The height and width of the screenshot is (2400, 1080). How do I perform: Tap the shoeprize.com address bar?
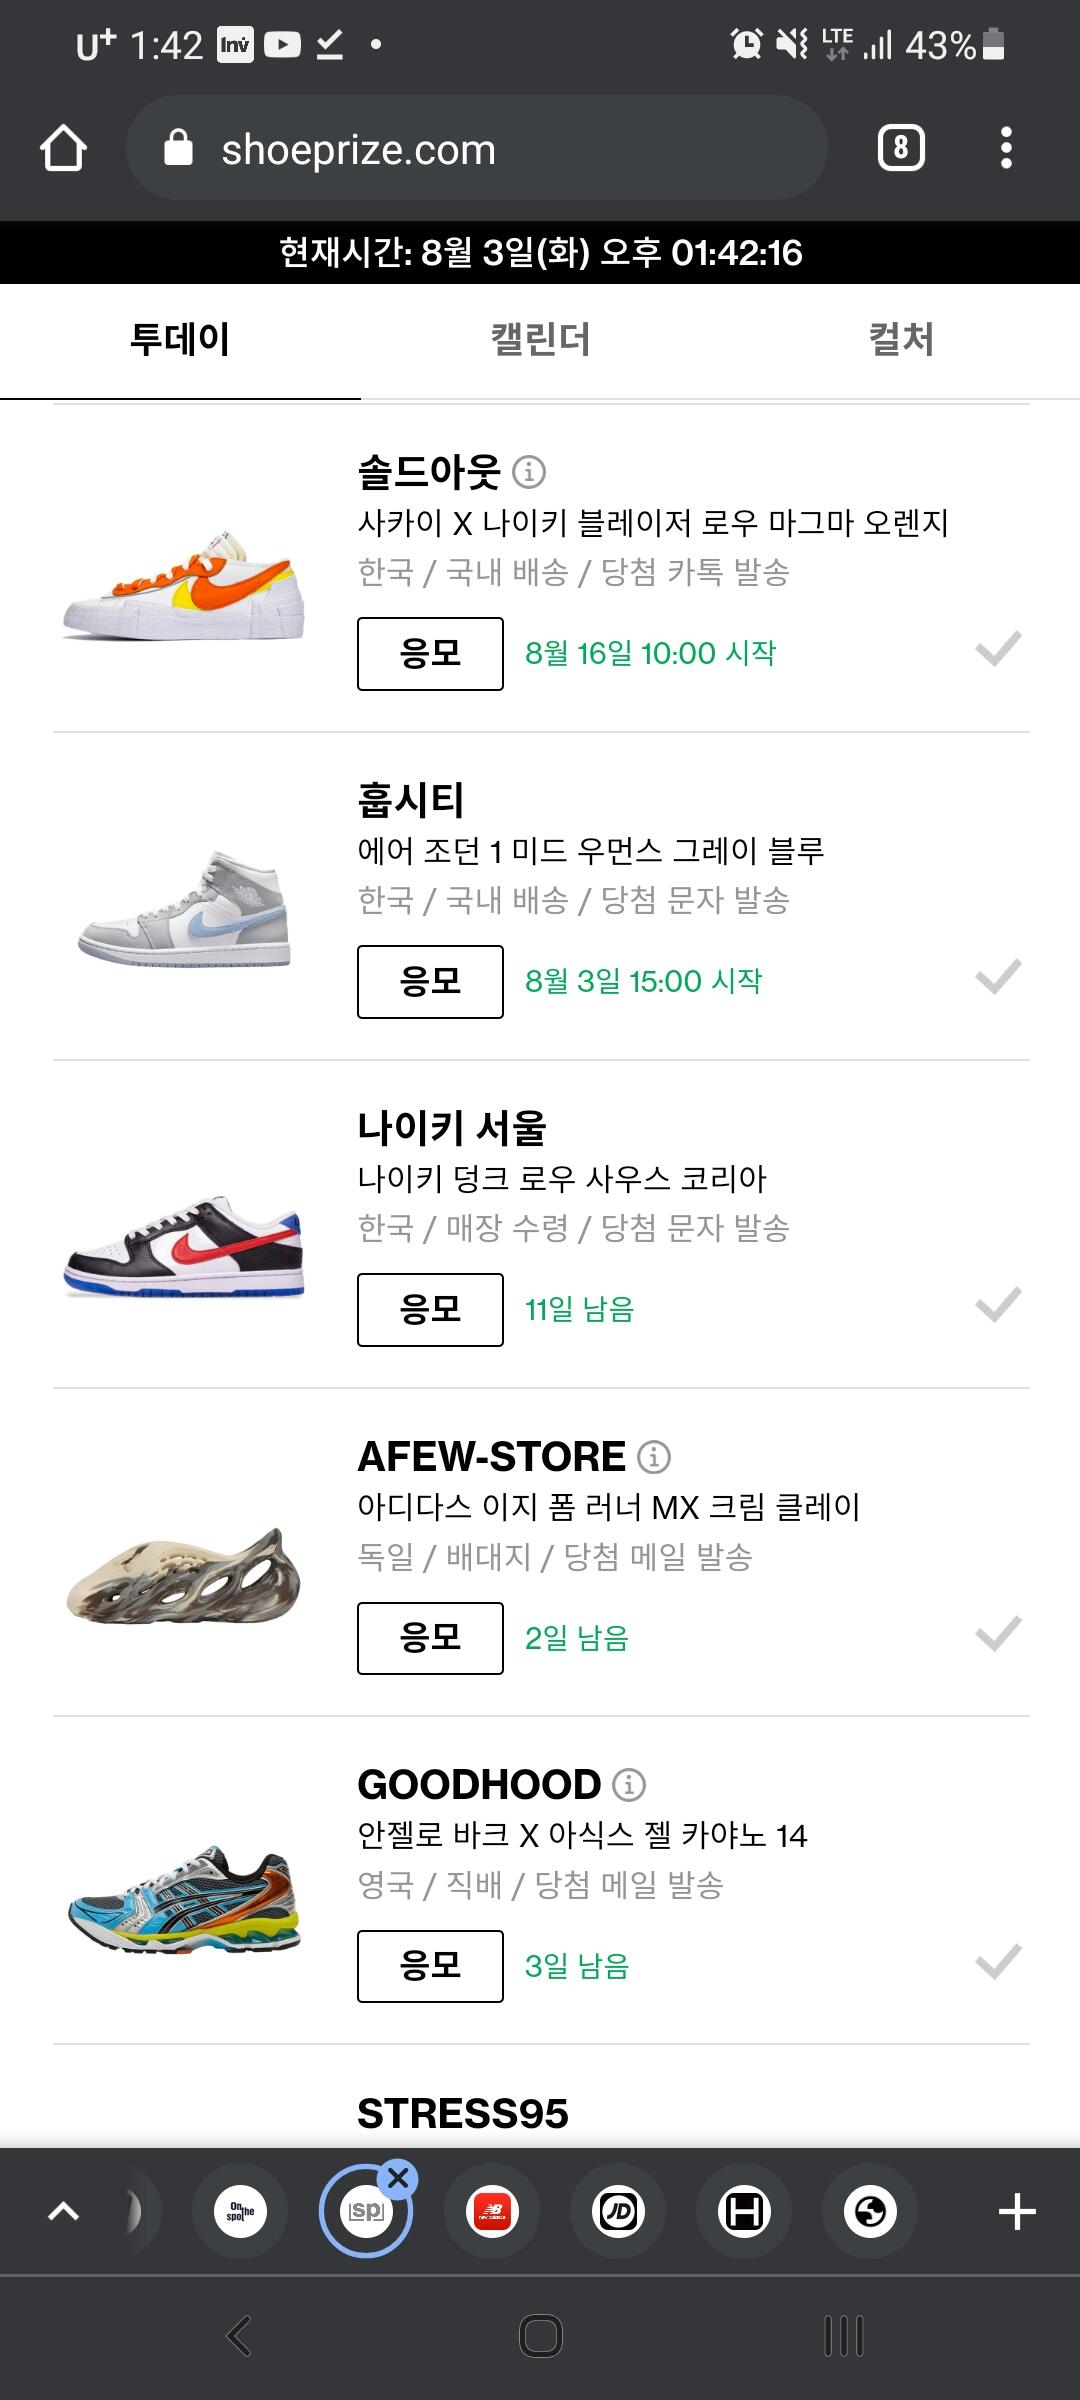point(476,149)
